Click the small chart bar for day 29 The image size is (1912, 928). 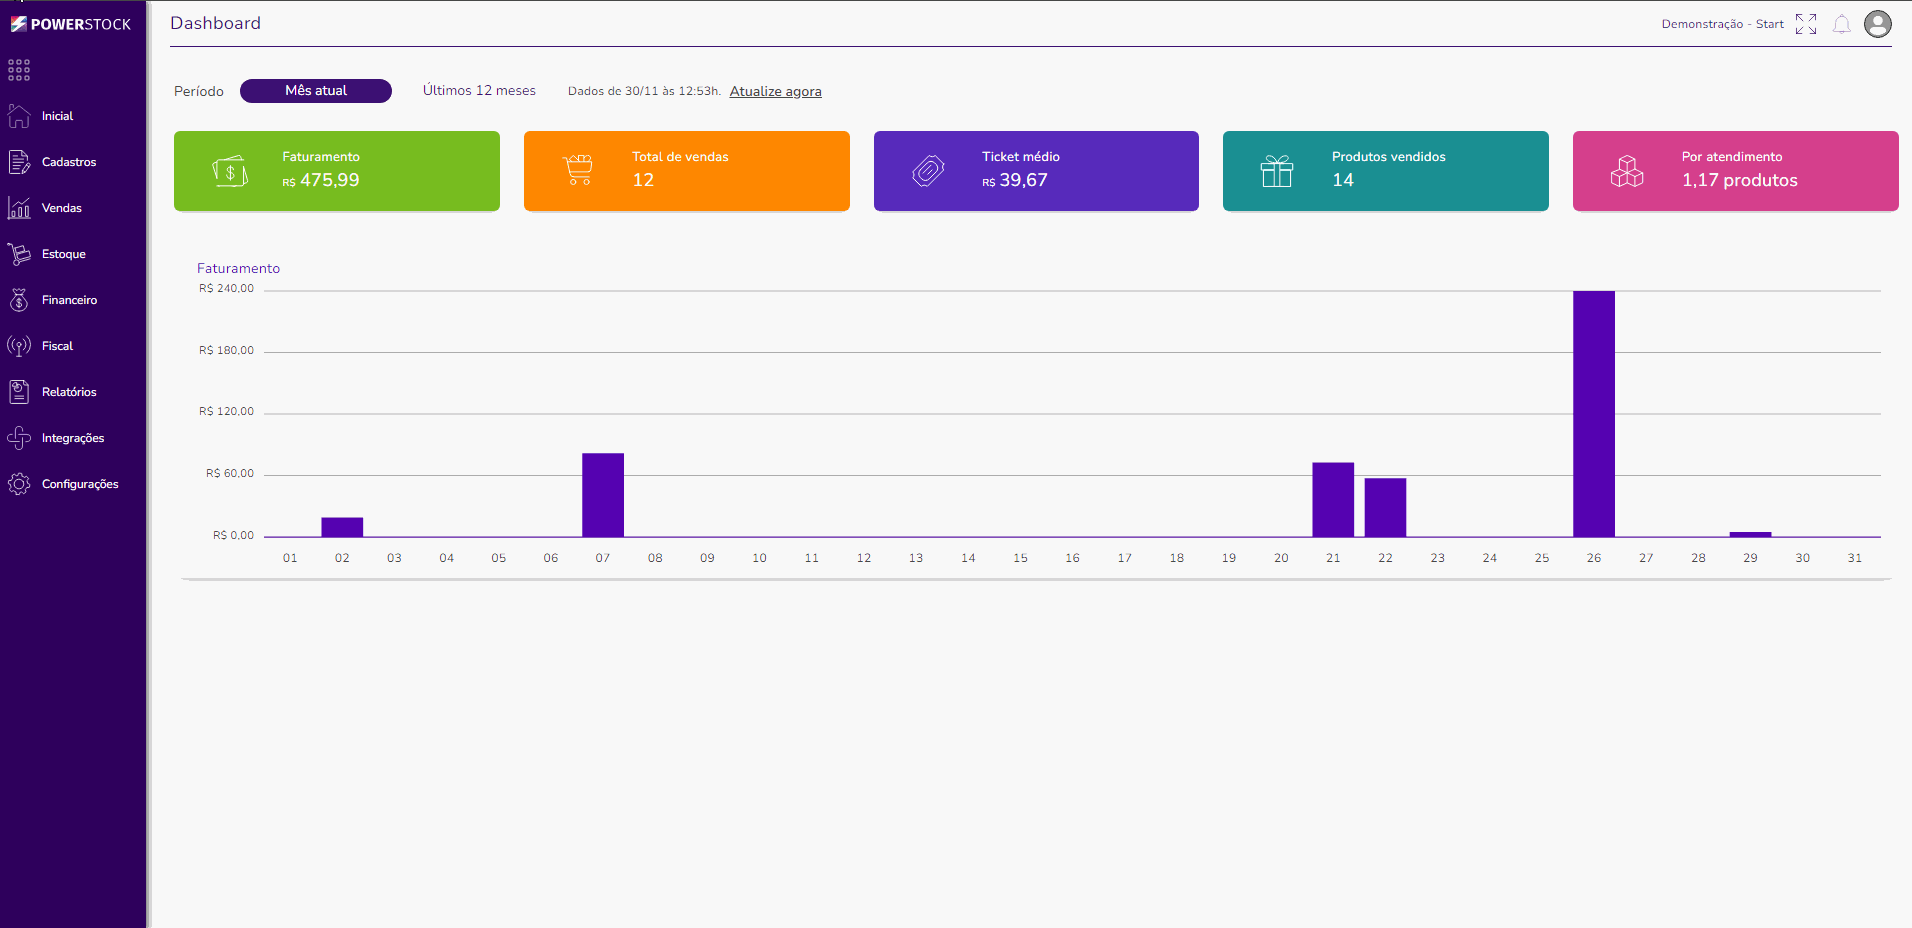[1750, 534]
